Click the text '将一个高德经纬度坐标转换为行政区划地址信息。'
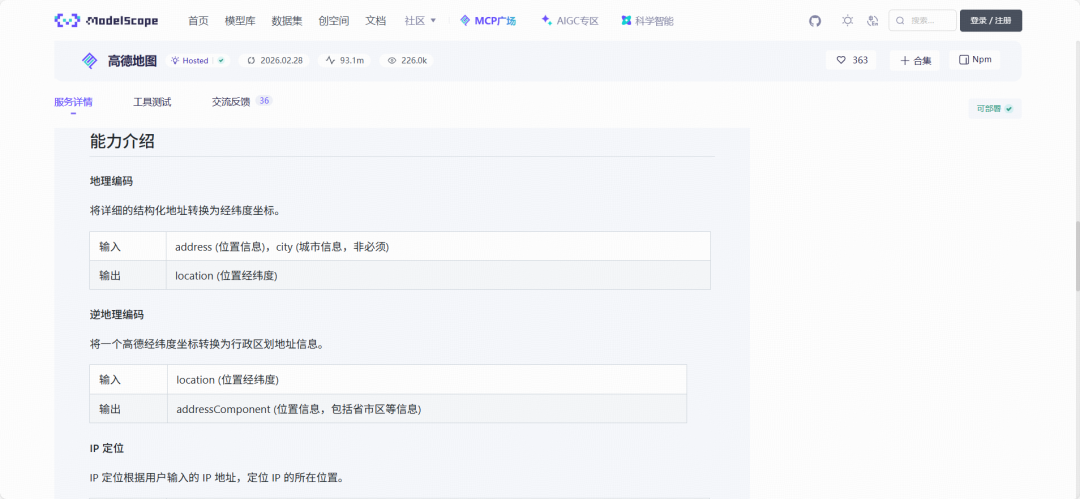This screenshot has width=1080, height=499. coord(207,344)
